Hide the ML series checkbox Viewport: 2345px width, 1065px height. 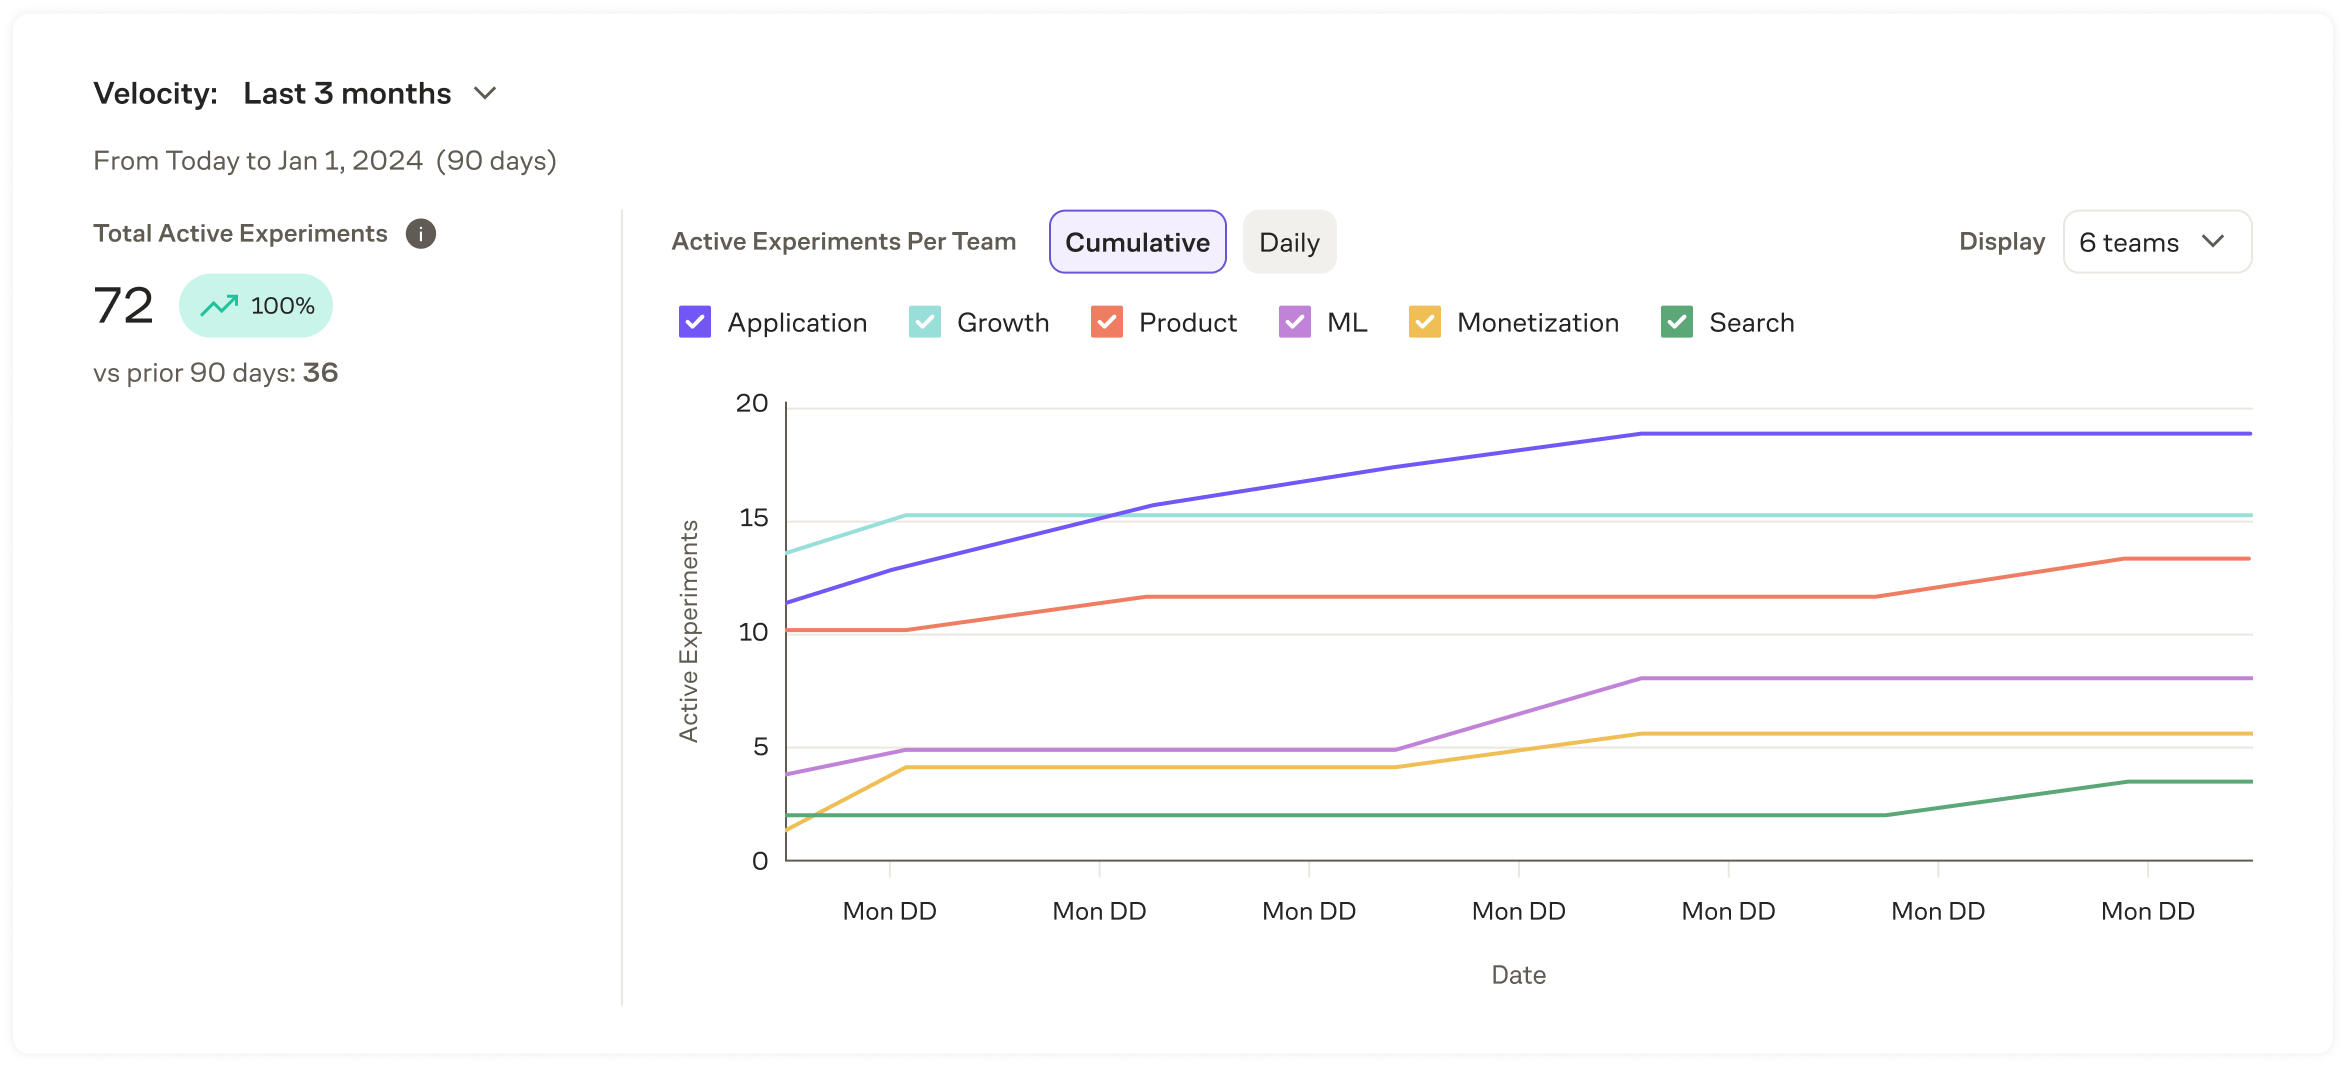[x=1295, y=323]
